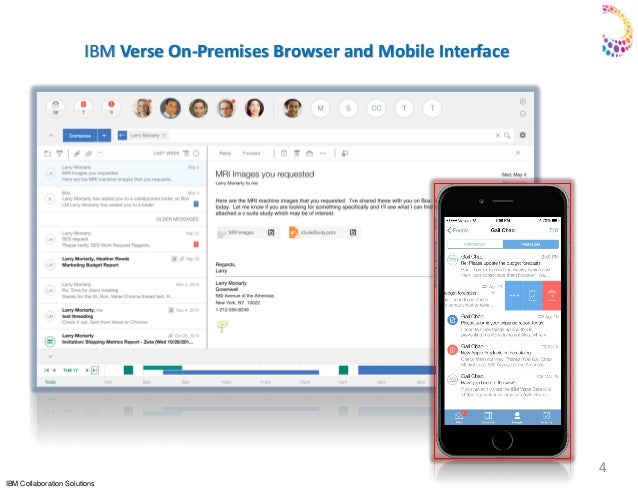Click the folder icon in message toolbar
The height and width of the screenshot is (493, 638).
point(309,153)
